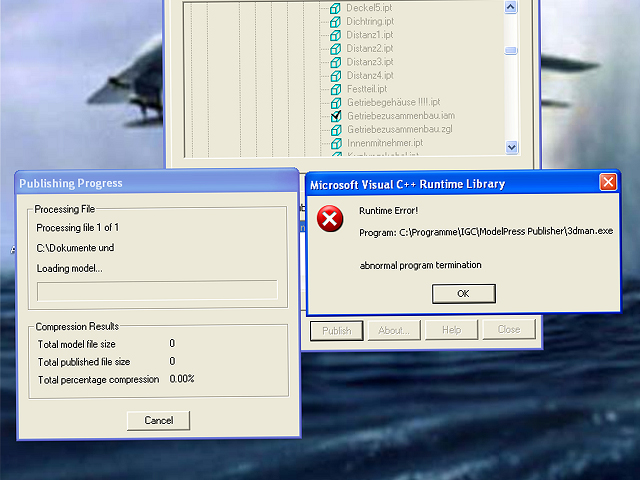This screenshot has width=640, height=480.
Task: Check the box icon for Distanz2.ipt
Action: click(335, 49)
